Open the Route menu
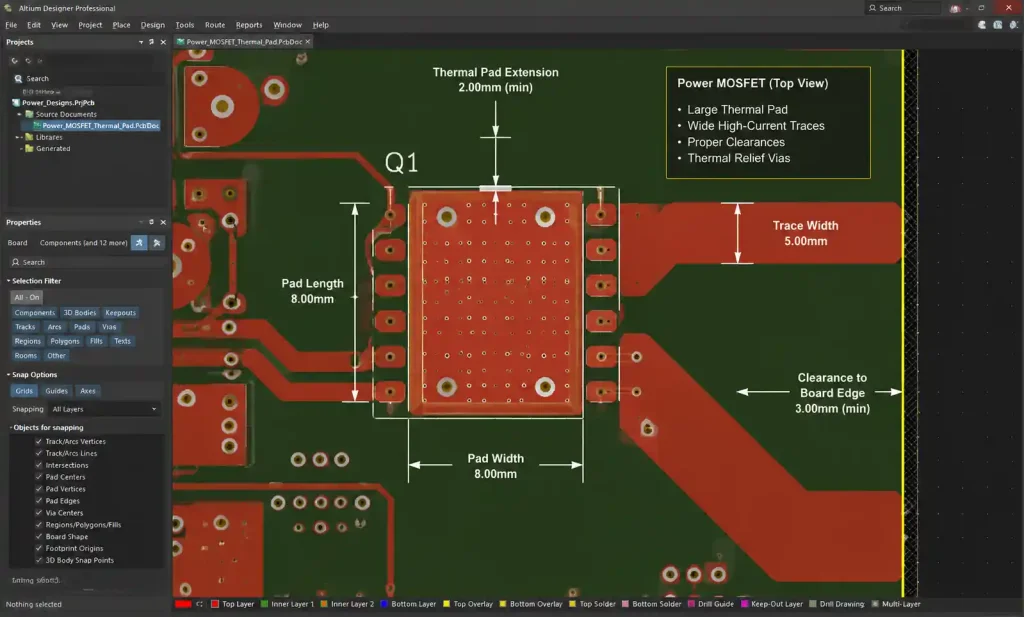The width and height of the screenshot is (1024, 617). tap(215, 25)
